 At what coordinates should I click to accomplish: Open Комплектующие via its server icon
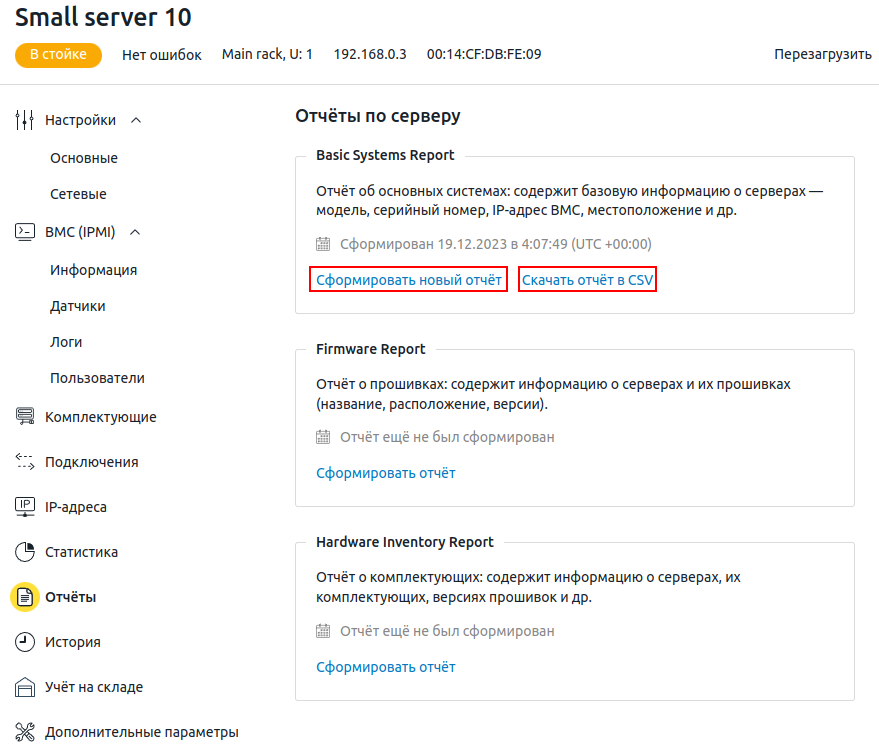click(x=25, y=417)
